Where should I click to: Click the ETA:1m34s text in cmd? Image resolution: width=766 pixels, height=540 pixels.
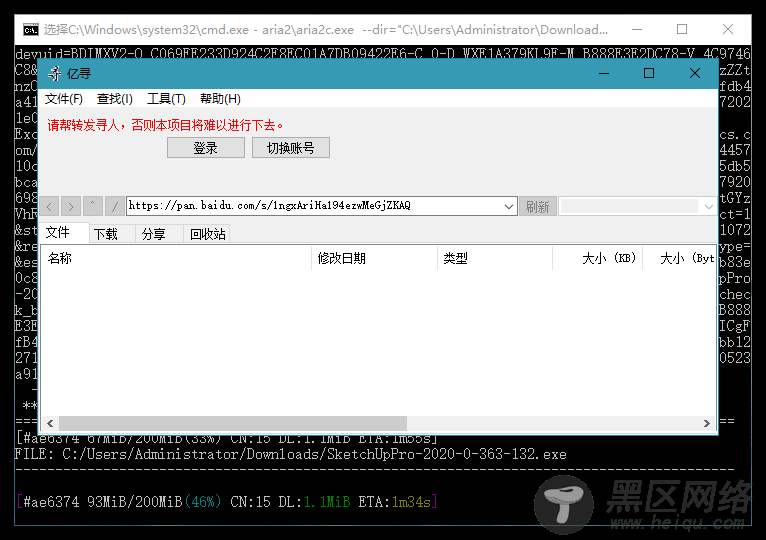click(395, 502)
